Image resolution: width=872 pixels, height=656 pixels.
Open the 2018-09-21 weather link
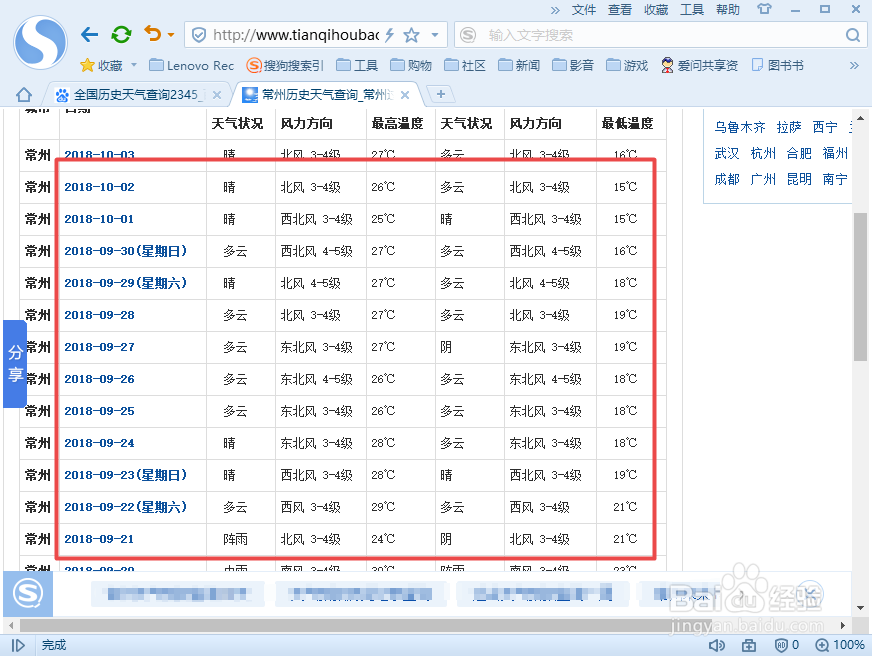click(x=99, y=539)
